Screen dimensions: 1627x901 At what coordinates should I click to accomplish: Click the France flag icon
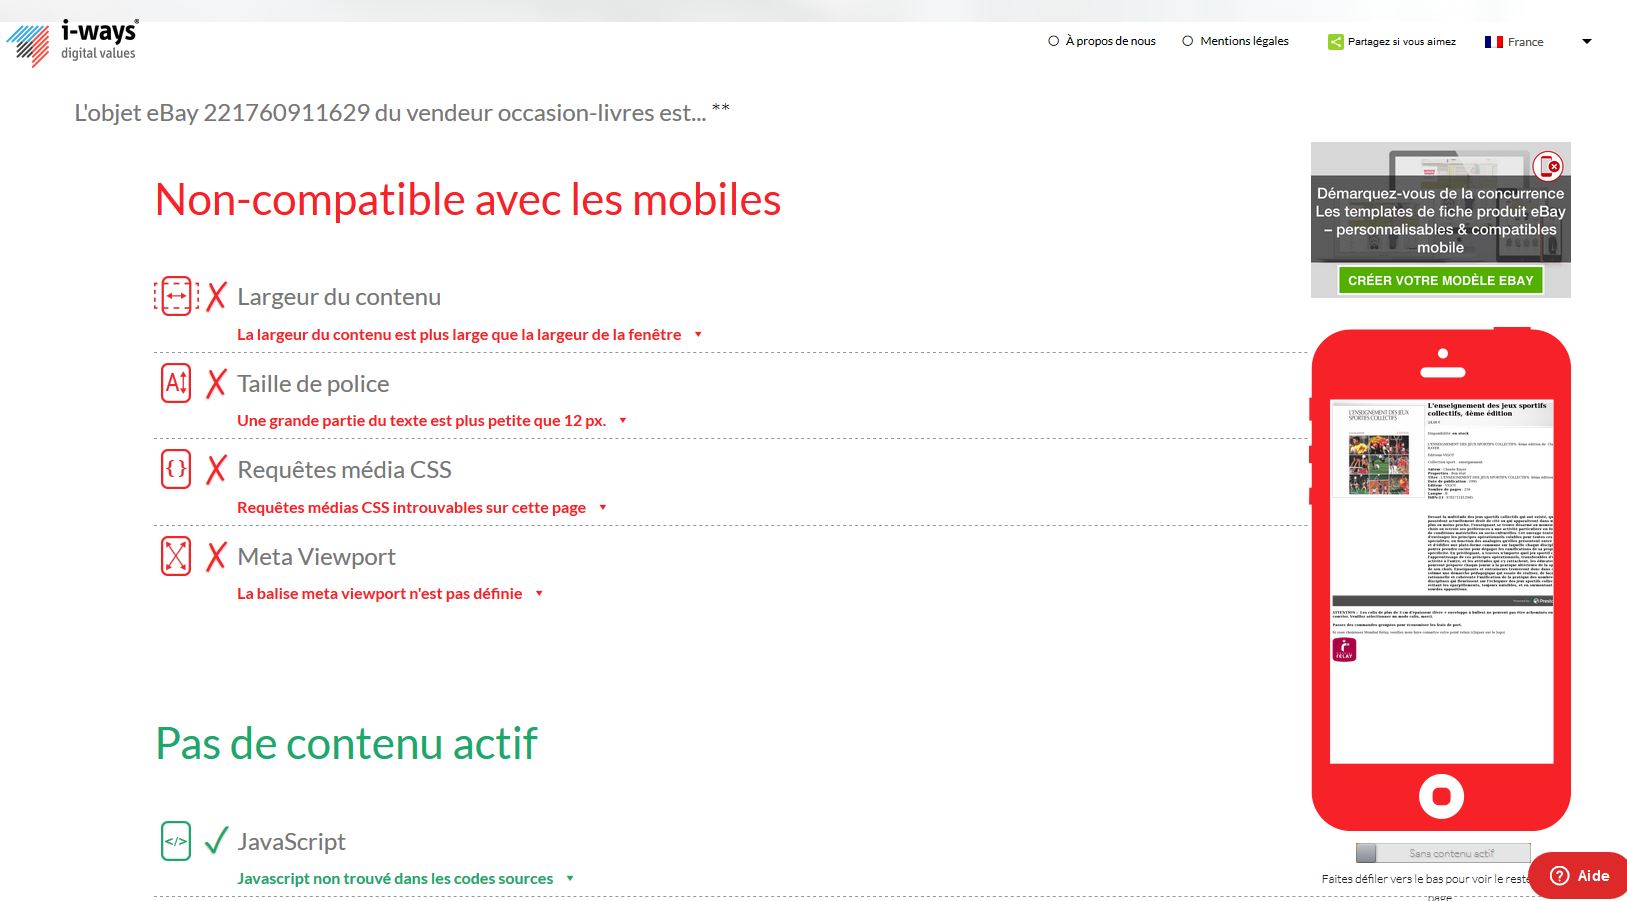coord(1494,42)
